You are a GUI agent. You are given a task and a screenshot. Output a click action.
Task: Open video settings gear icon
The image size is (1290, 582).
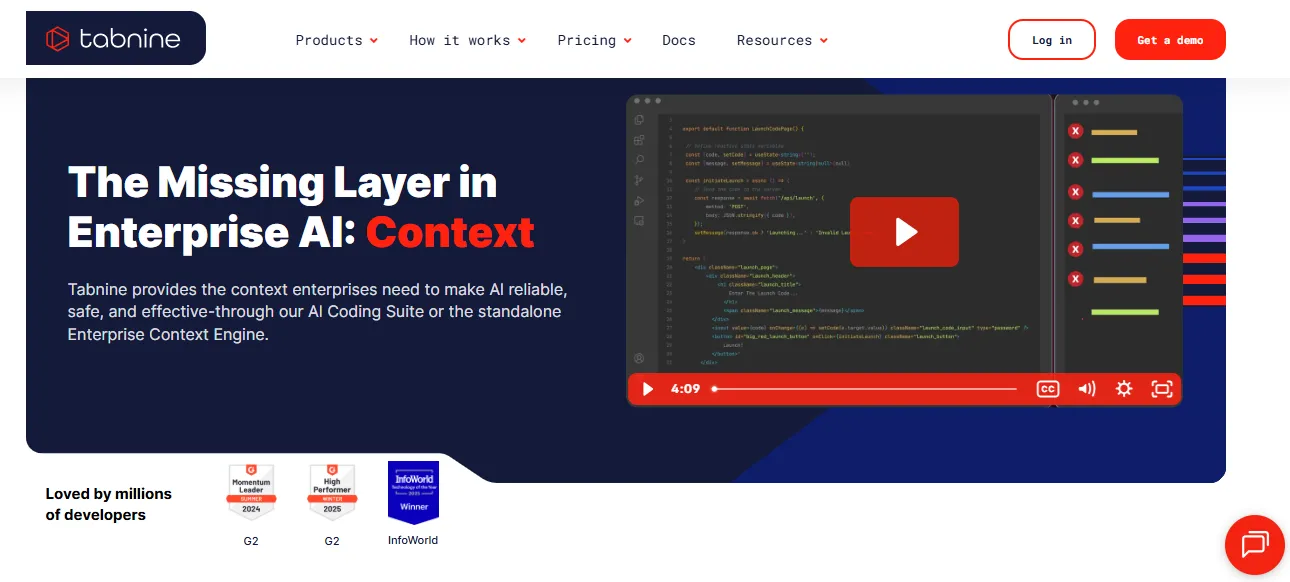click(1124, 389)
